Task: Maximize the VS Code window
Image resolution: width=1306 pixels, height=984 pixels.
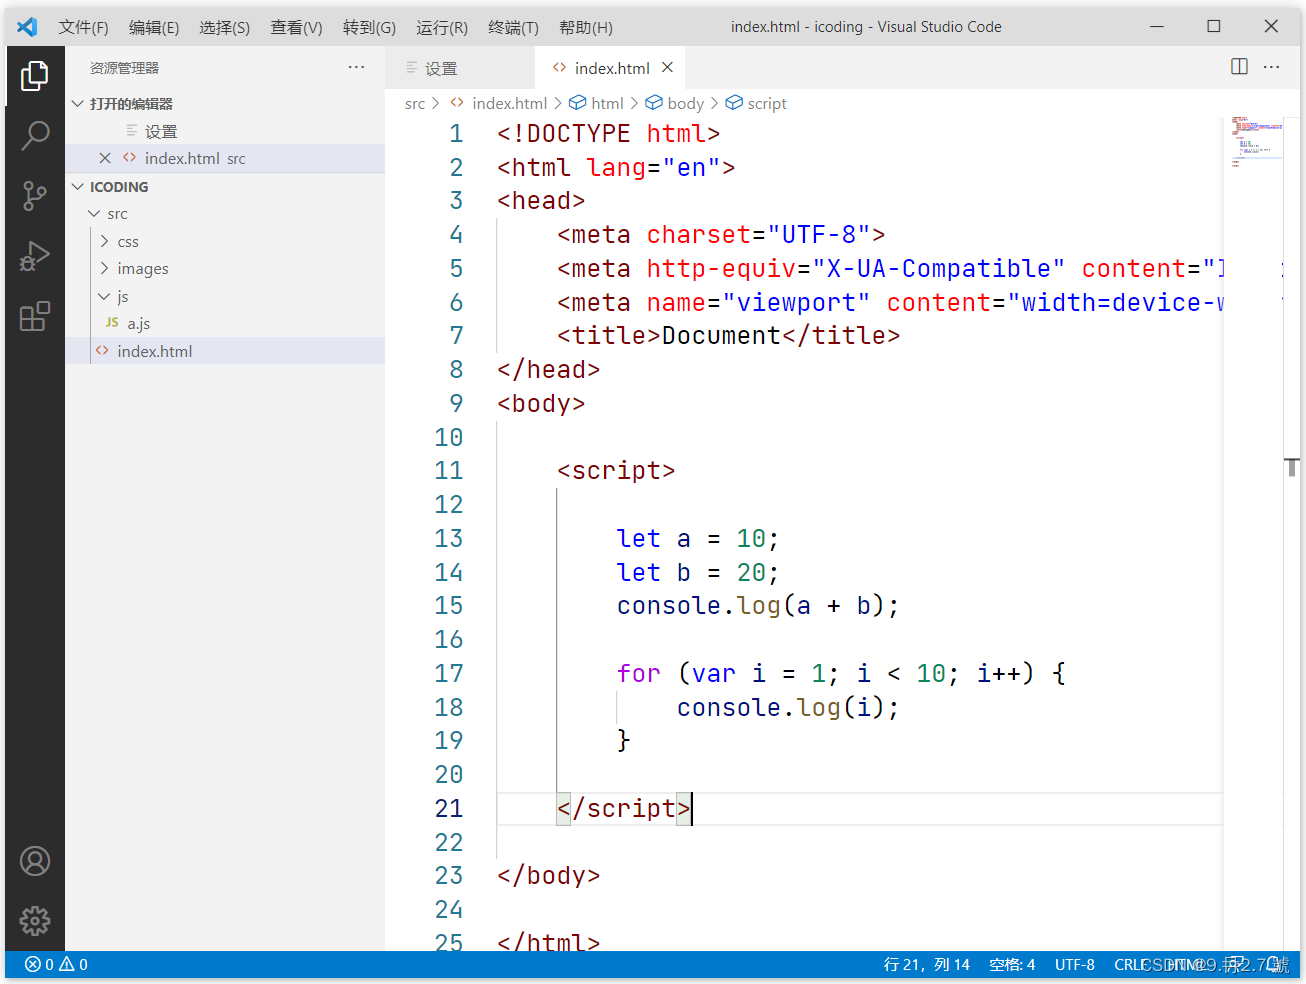Action: pyautogui.click(x=1214, y=26)
